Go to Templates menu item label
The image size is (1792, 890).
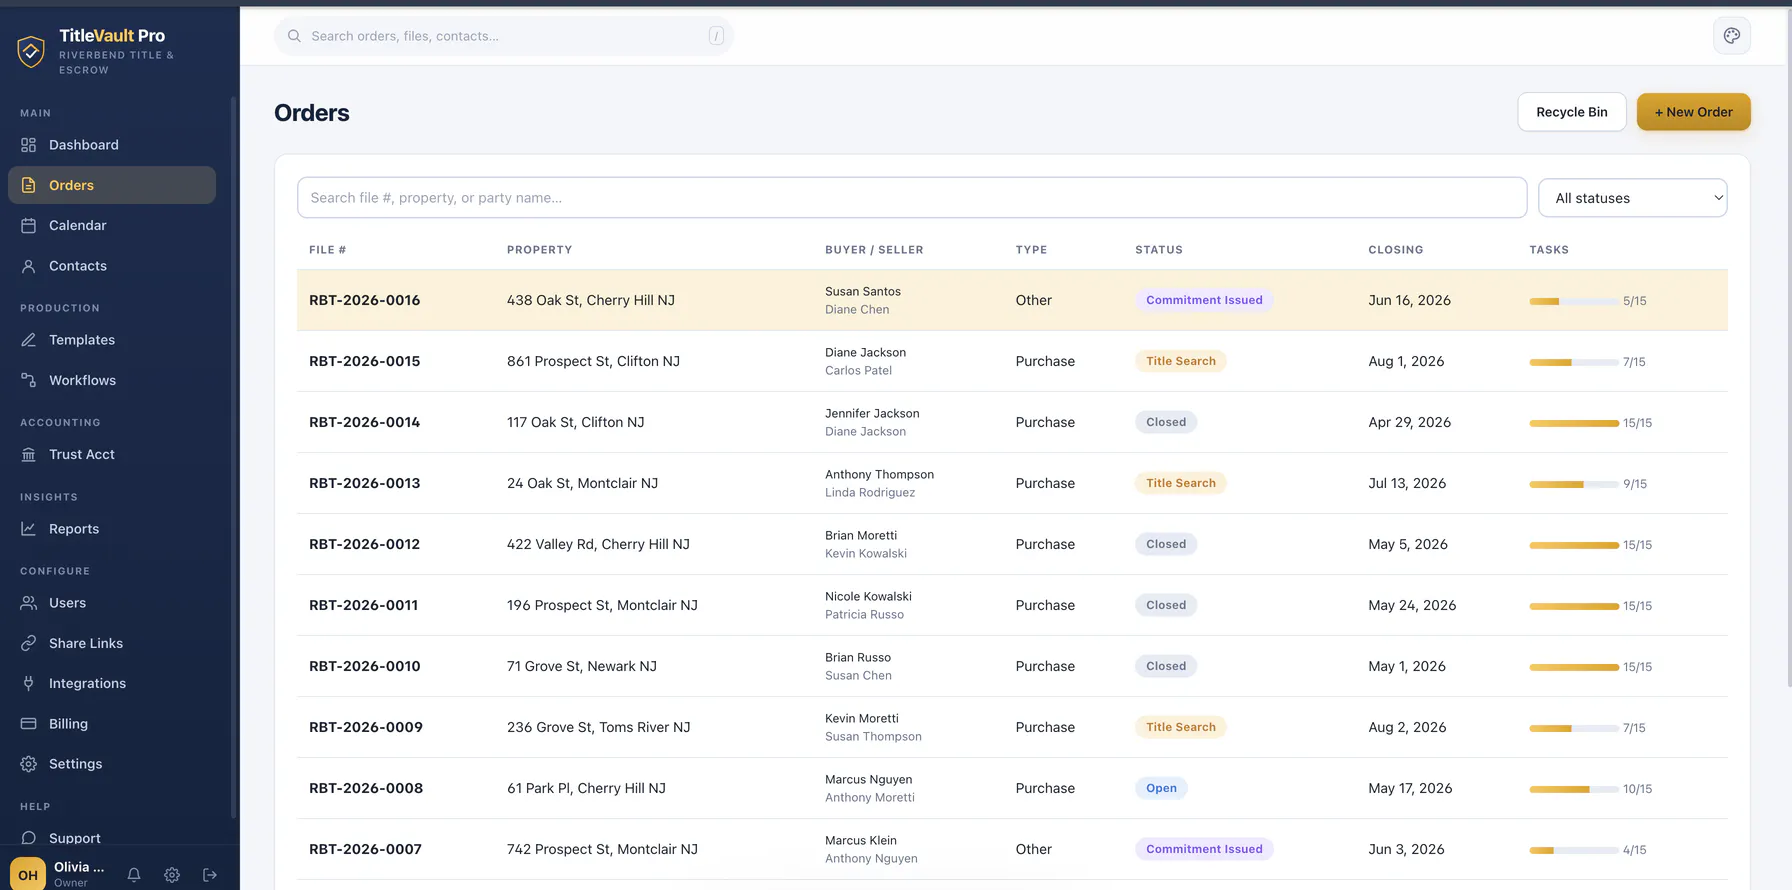point(82,340)
